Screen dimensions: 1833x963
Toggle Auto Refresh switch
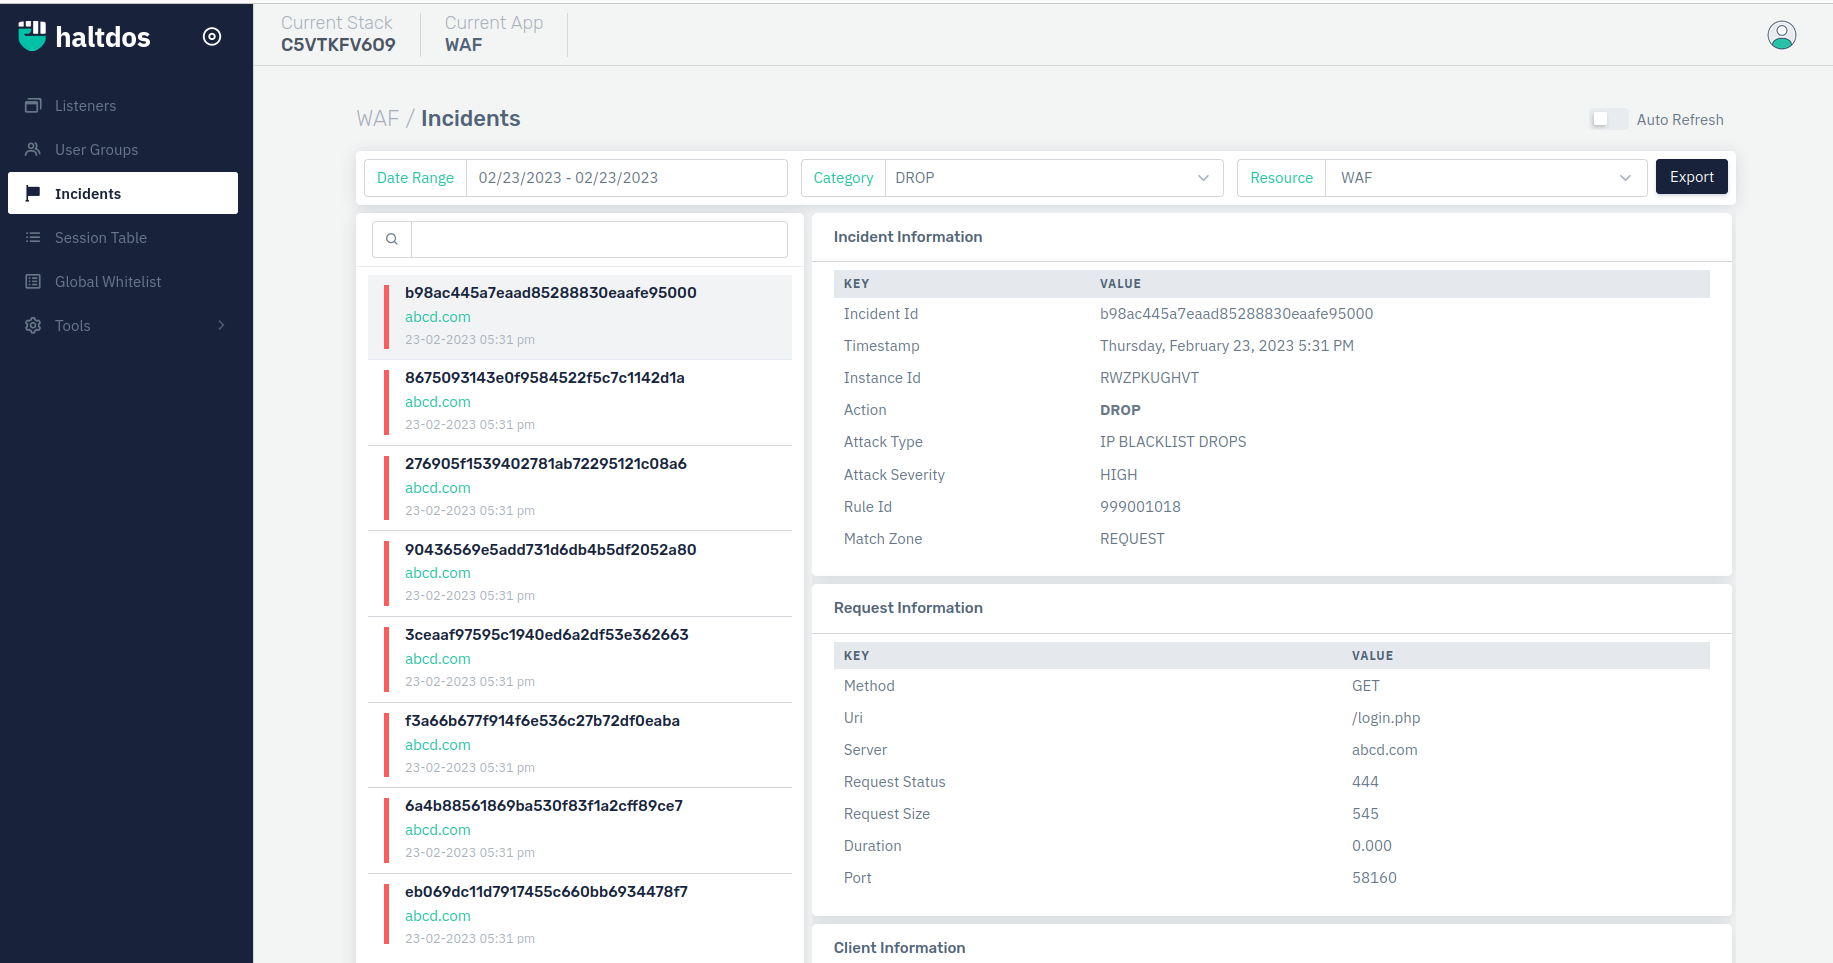point(1609,119)
